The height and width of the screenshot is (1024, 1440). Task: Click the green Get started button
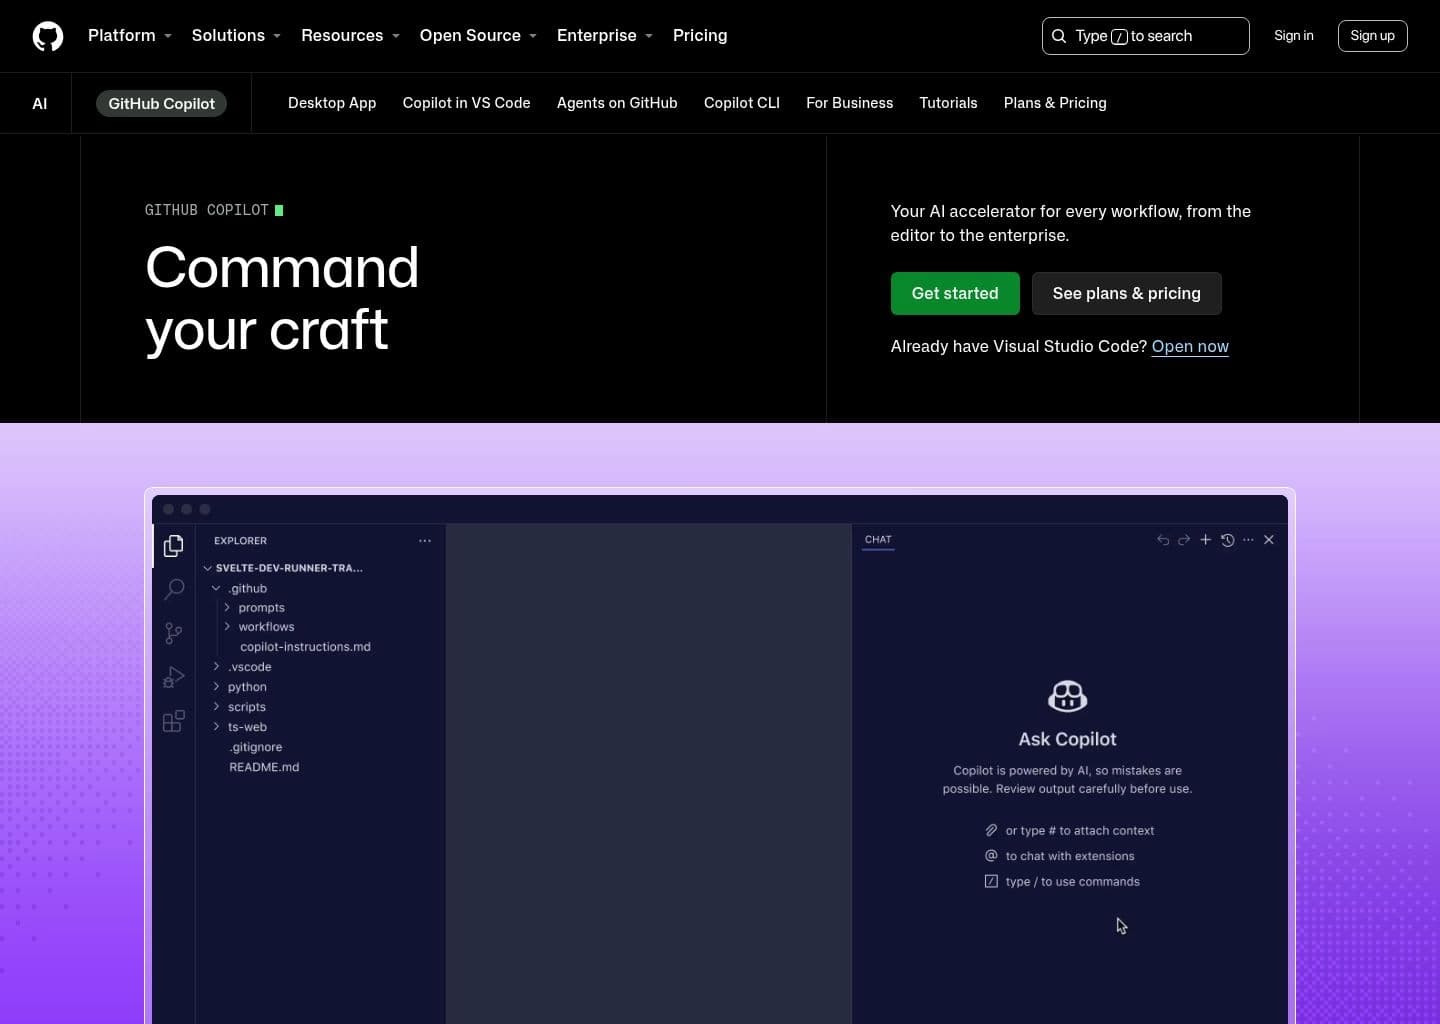[x=955, y=294]
